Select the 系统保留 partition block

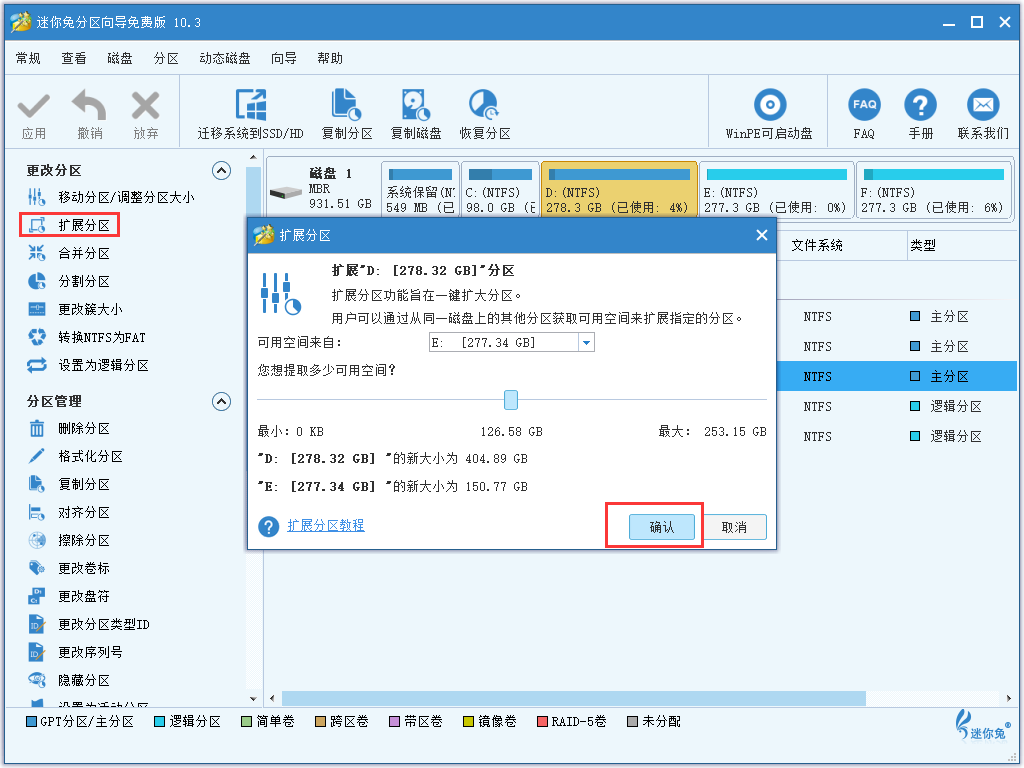(421, 190)
